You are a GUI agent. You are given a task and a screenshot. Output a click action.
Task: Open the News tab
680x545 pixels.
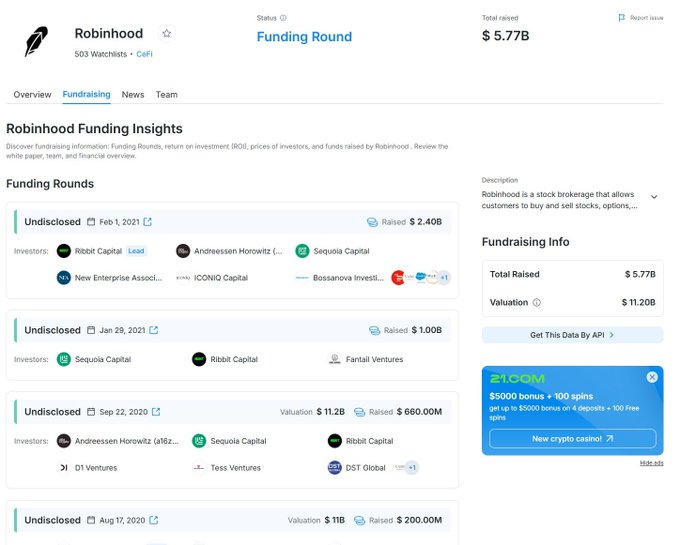(x=133, y=95)
